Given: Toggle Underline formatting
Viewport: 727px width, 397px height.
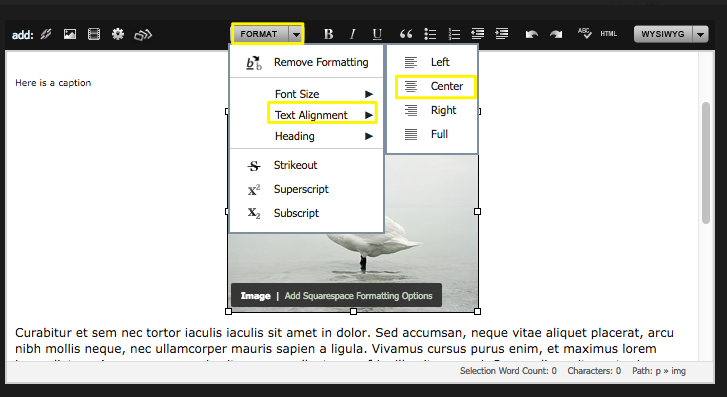Looking at the screenshot, I should pyautogui.click(x=377, y=34).
